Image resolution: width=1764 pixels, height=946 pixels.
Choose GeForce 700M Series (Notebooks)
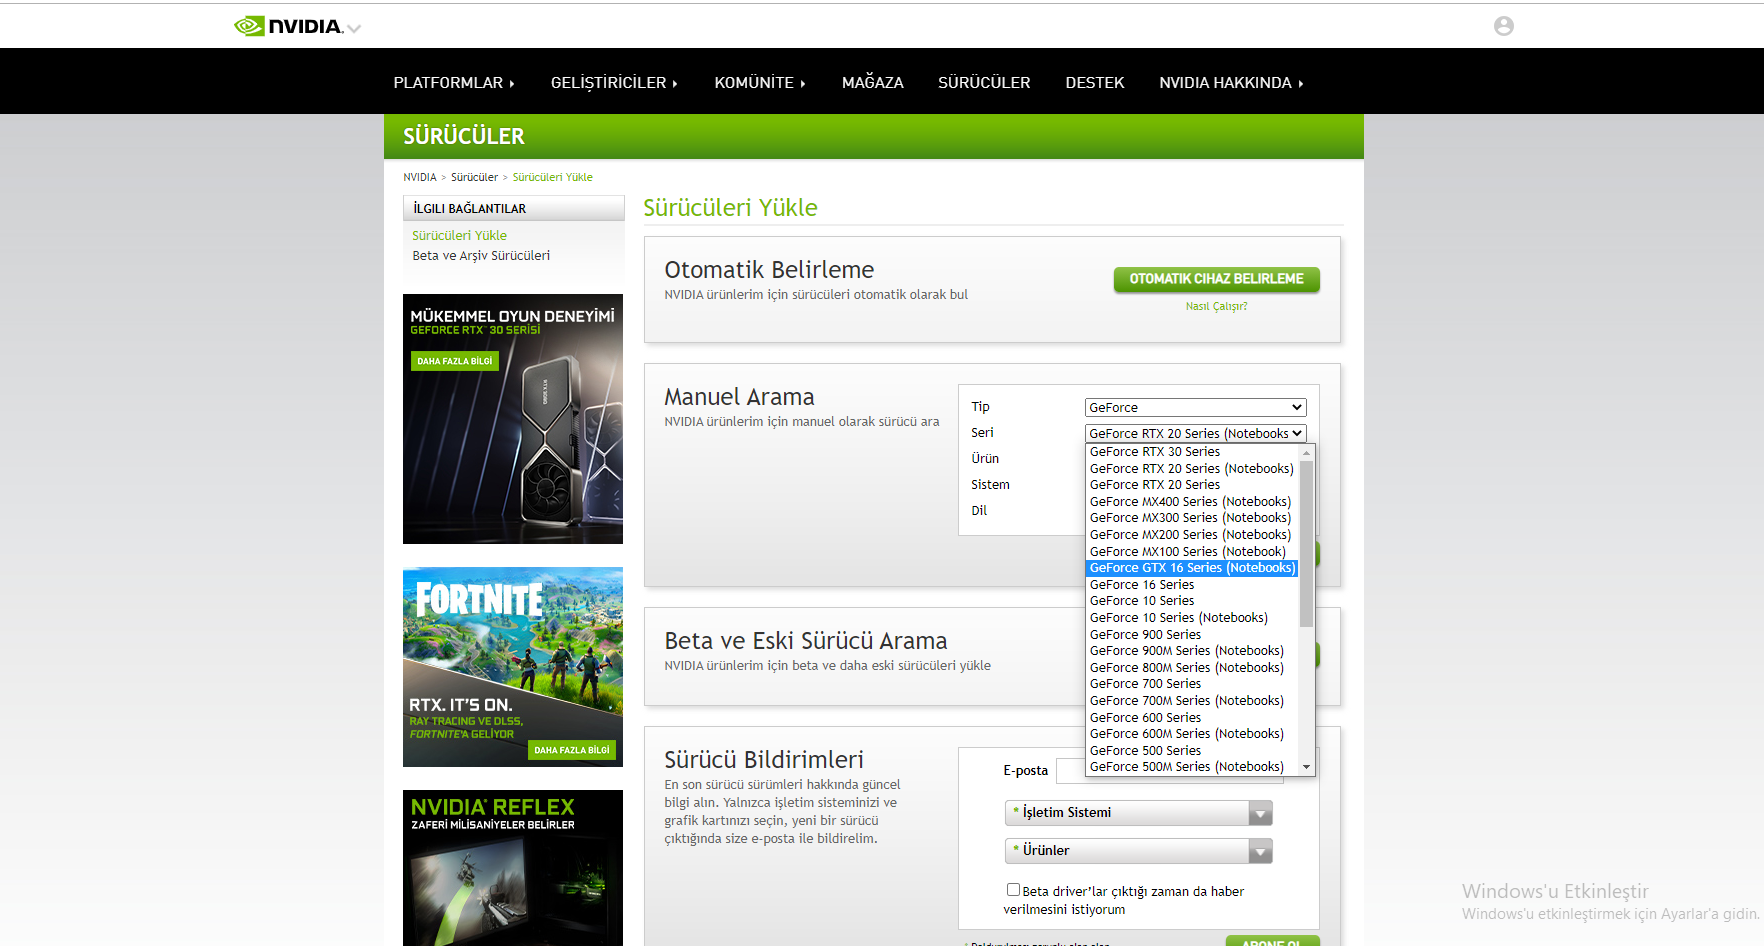(1192, 701)
